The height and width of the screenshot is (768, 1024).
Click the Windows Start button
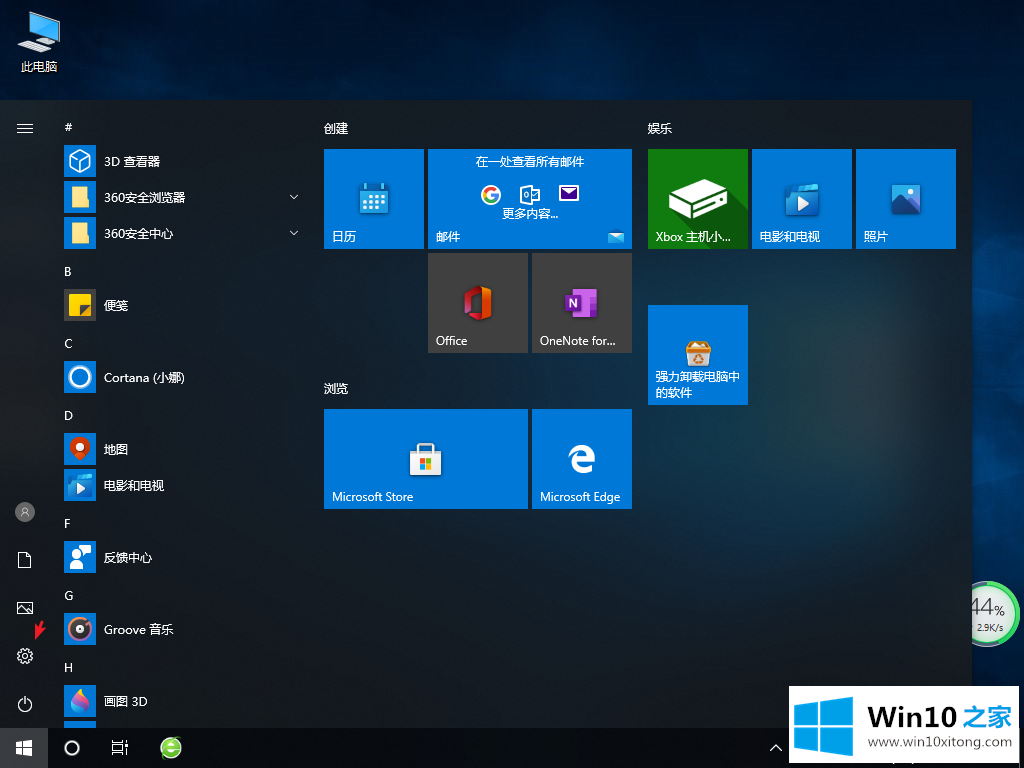[24, 748]
